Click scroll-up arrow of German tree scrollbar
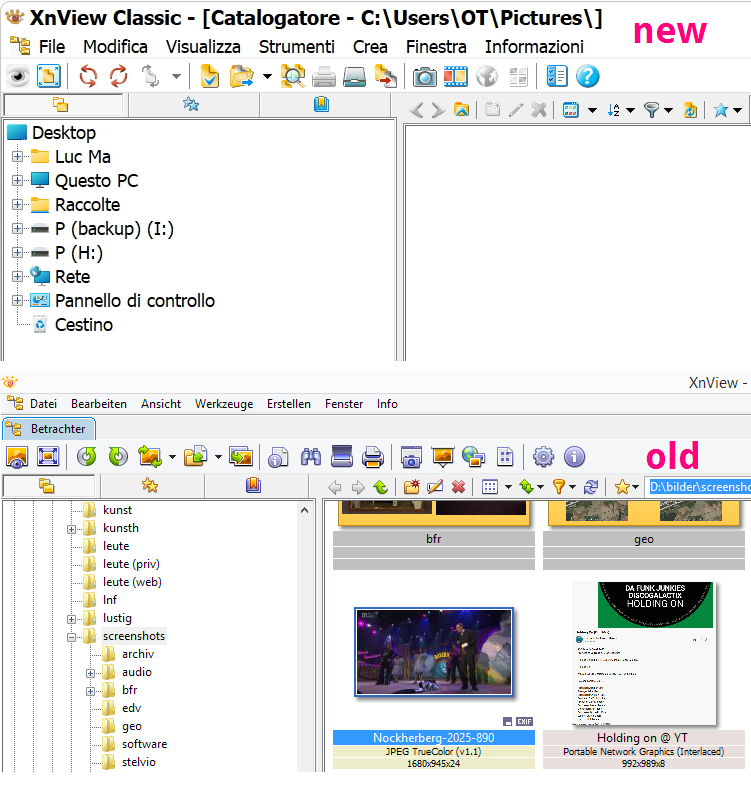Image resolution: width=751 pixels, height=790 pixels. tap(304, 510)
